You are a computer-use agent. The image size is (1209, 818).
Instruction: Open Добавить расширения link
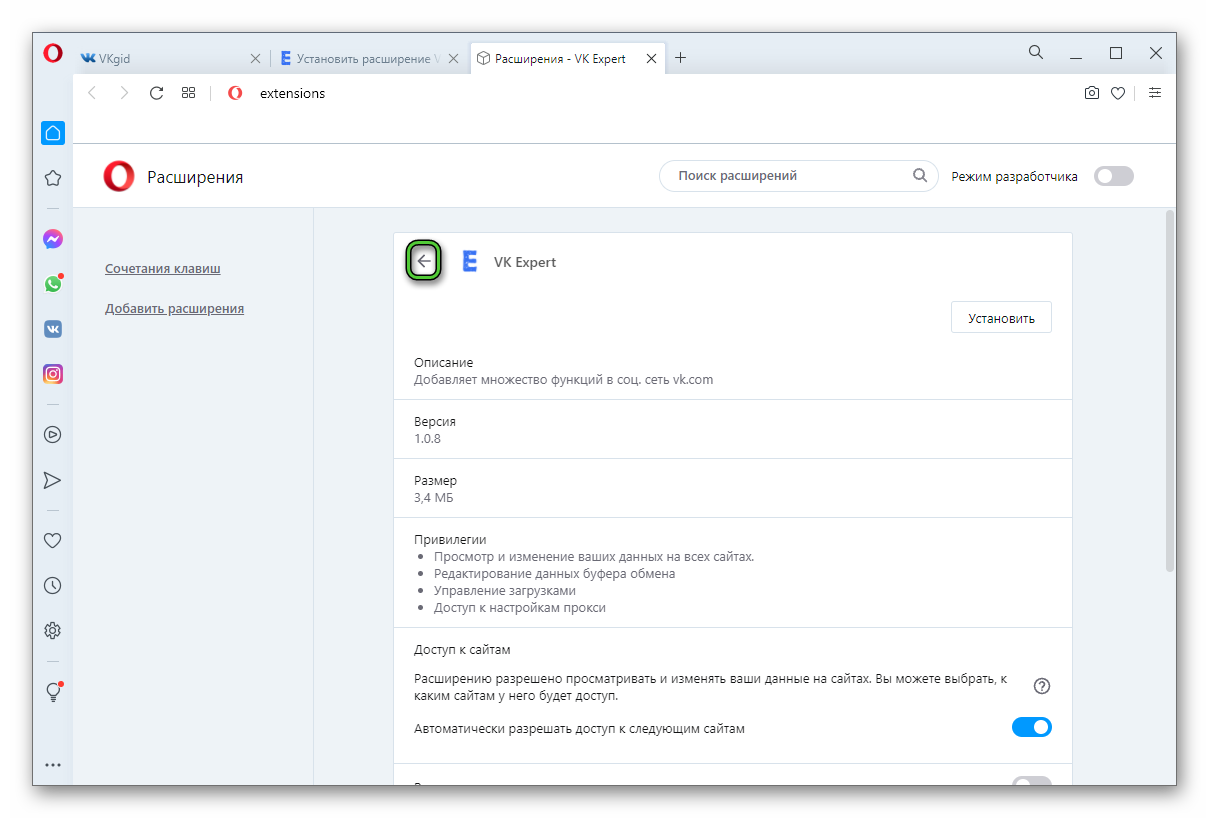coord(175,309)
